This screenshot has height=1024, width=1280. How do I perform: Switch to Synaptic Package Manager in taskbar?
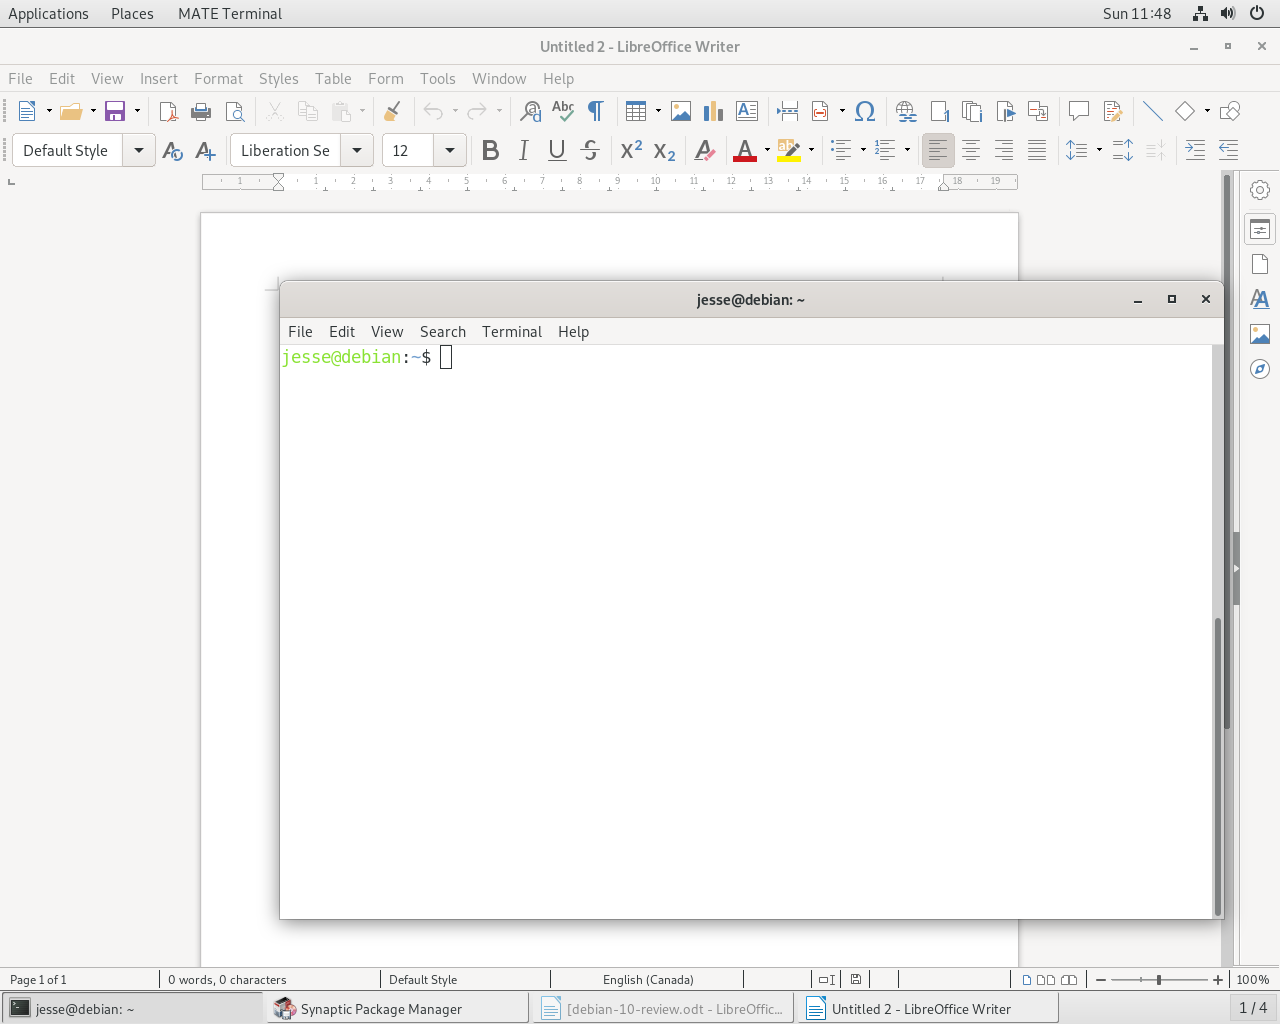pyautogui.click(x=397, y=1009)
